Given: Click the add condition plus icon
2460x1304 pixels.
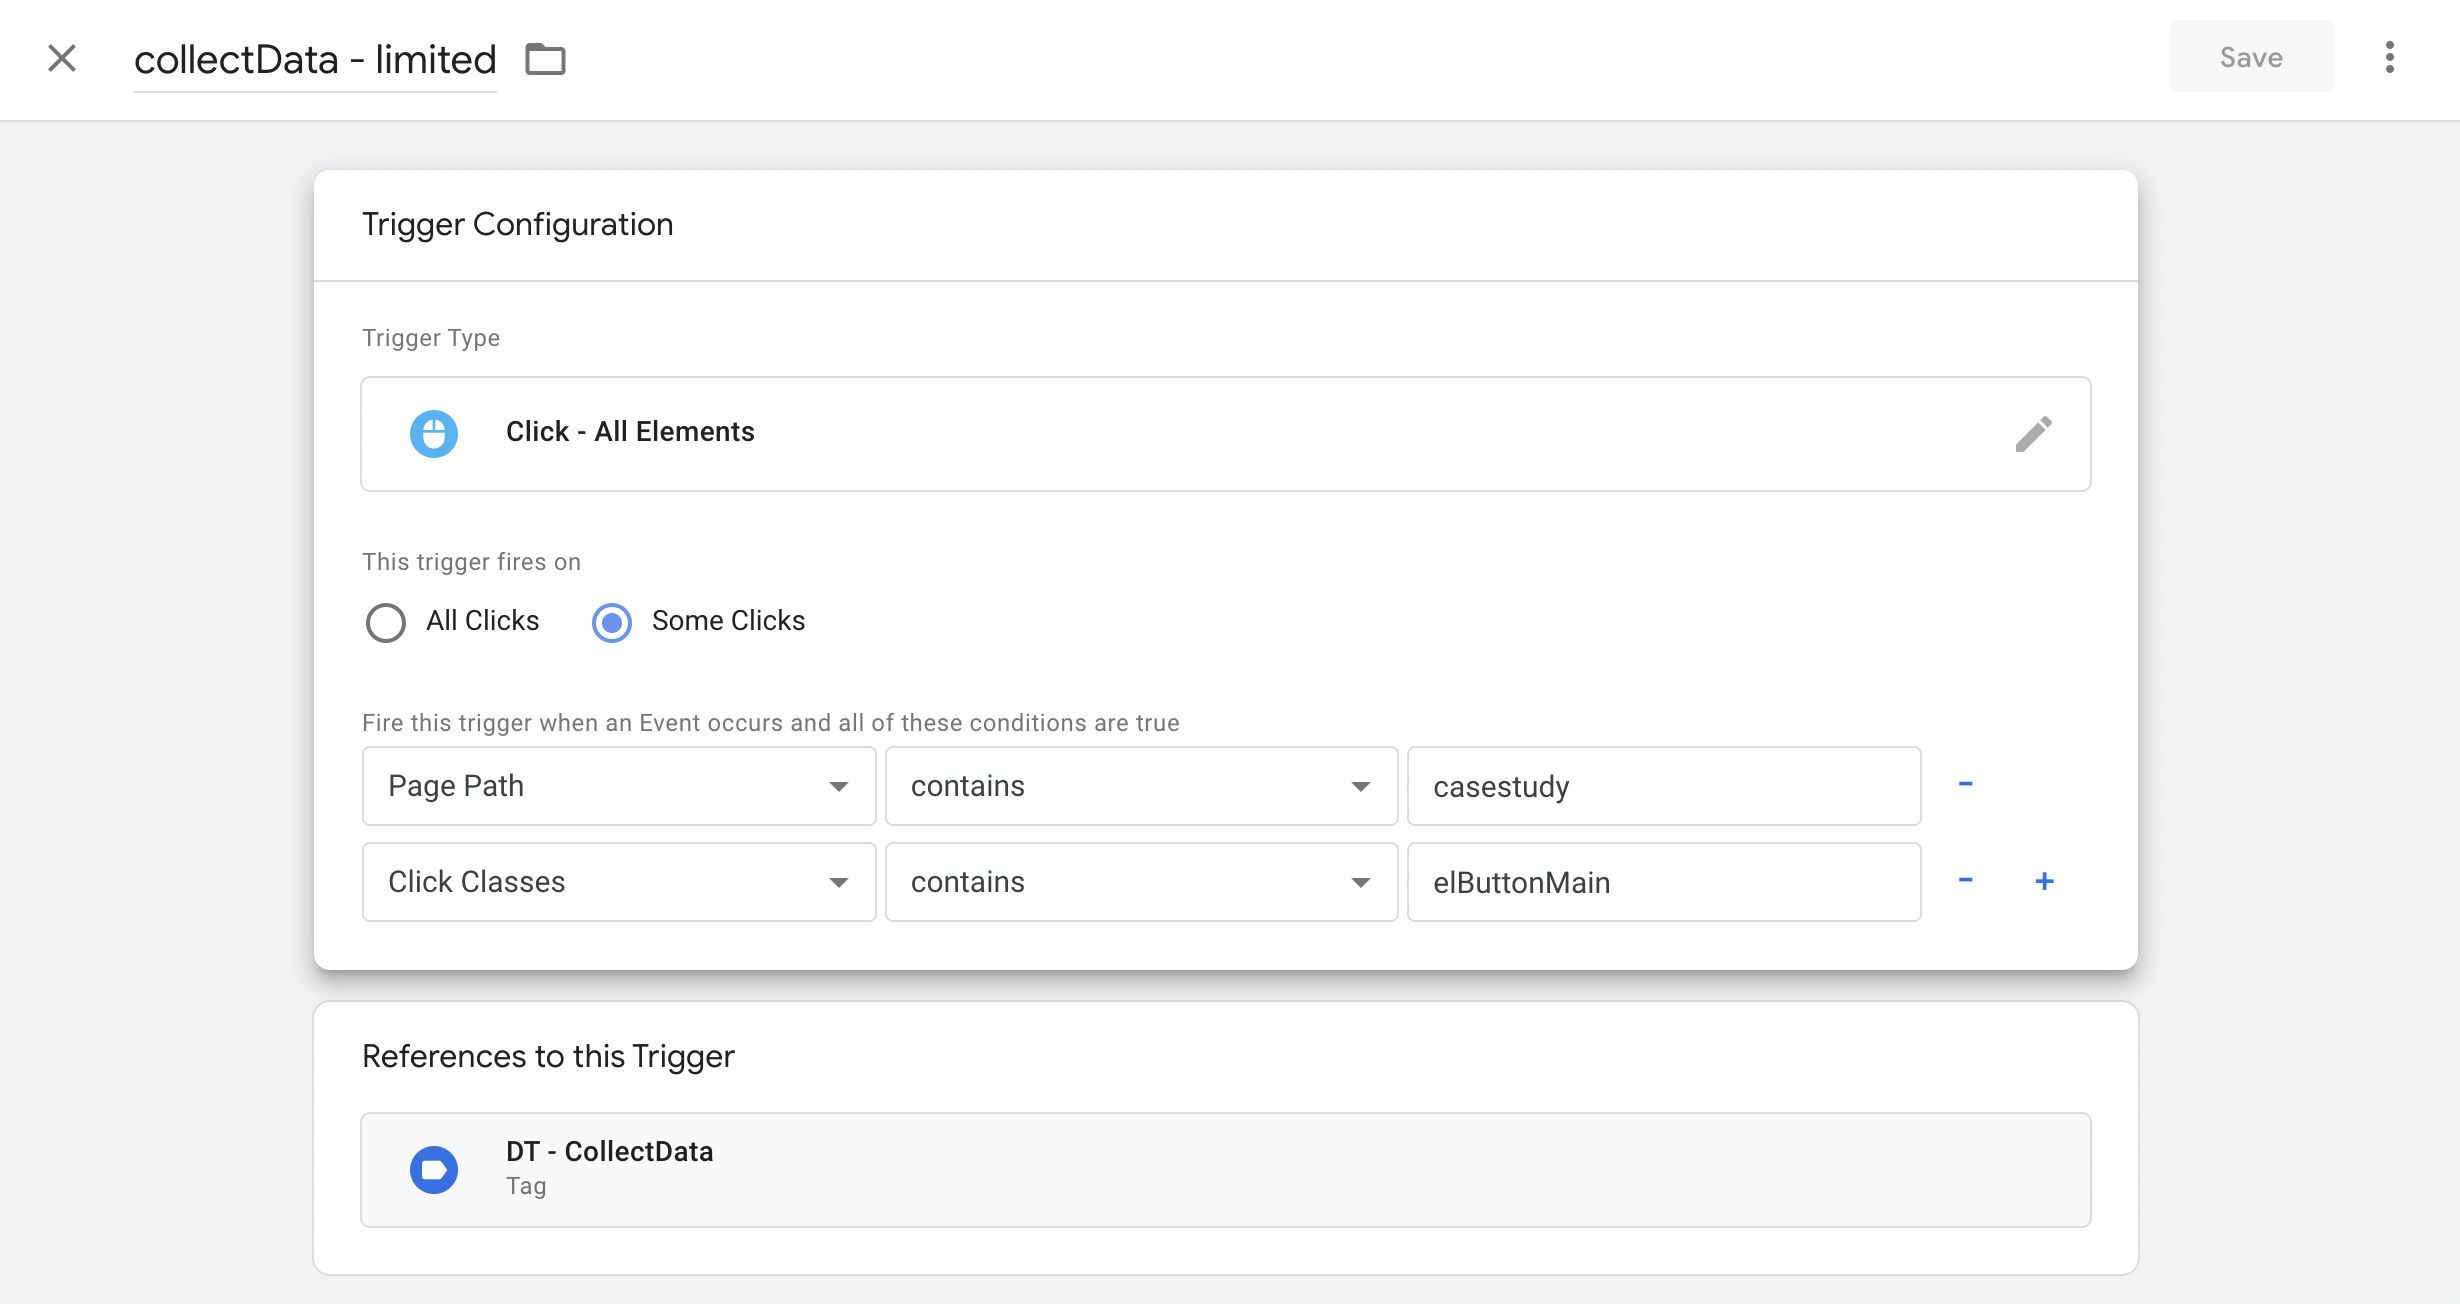Looking at the screenshot, I should coord(2045,881).
